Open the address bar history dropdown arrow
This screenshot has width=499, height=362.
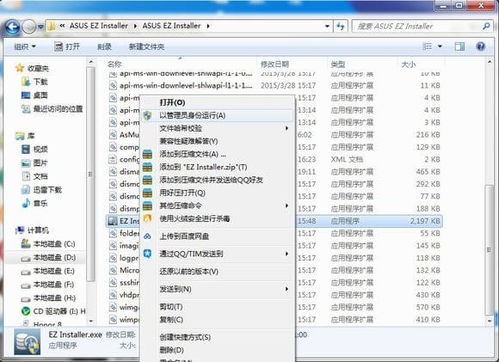(327, 26)
